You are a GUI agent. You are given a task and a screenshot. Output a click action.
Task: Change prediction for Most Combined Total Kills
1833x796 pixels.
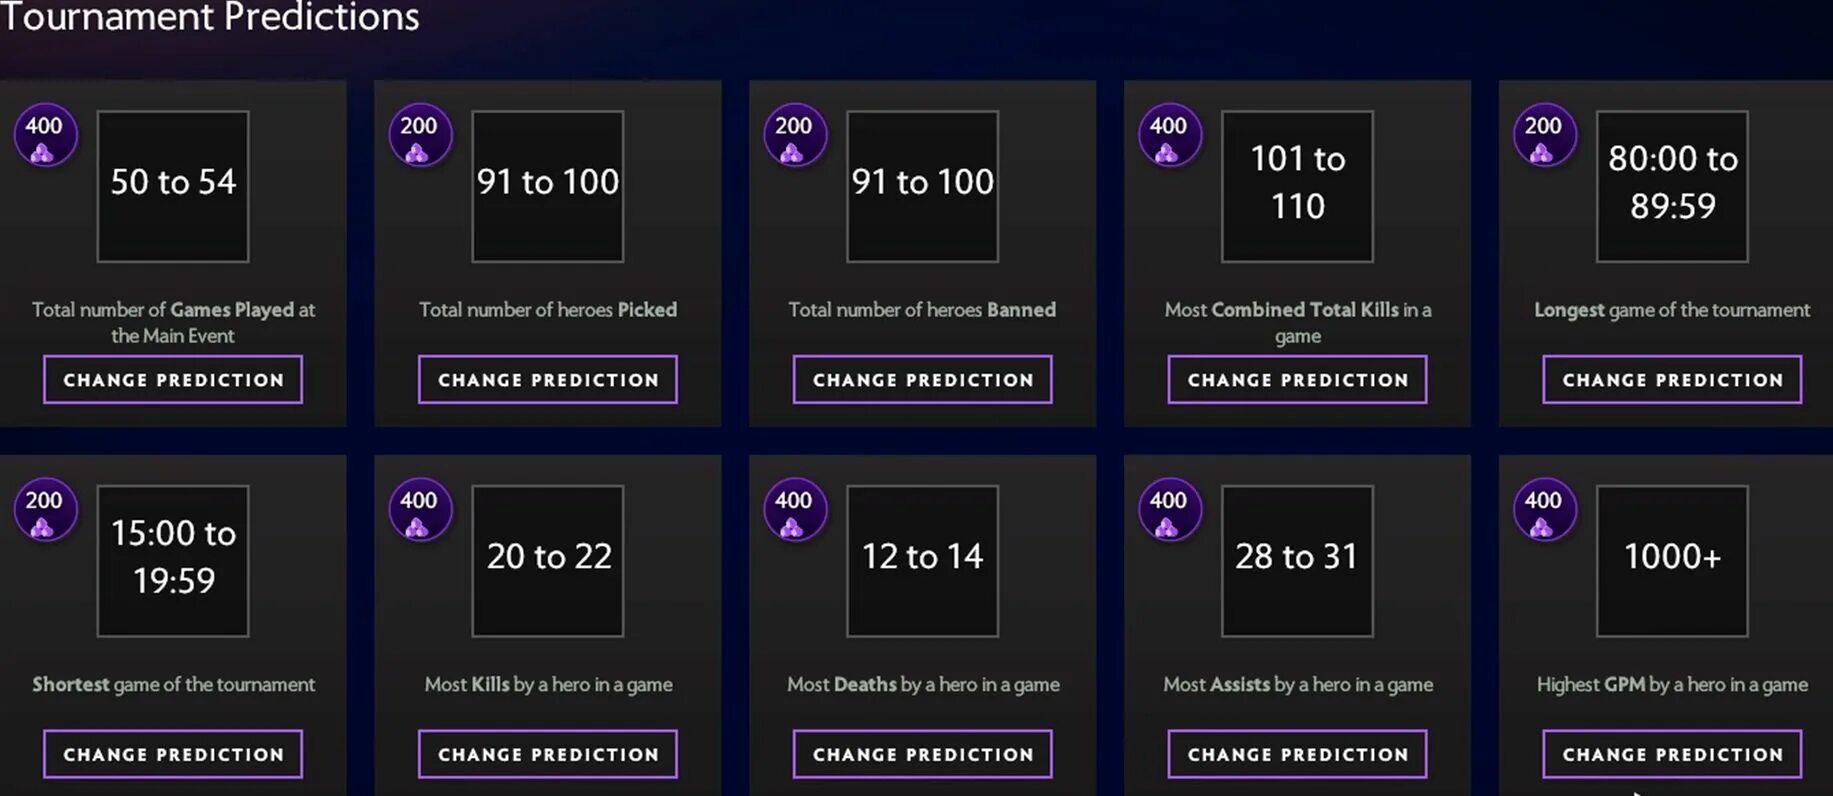[1298, 380]
